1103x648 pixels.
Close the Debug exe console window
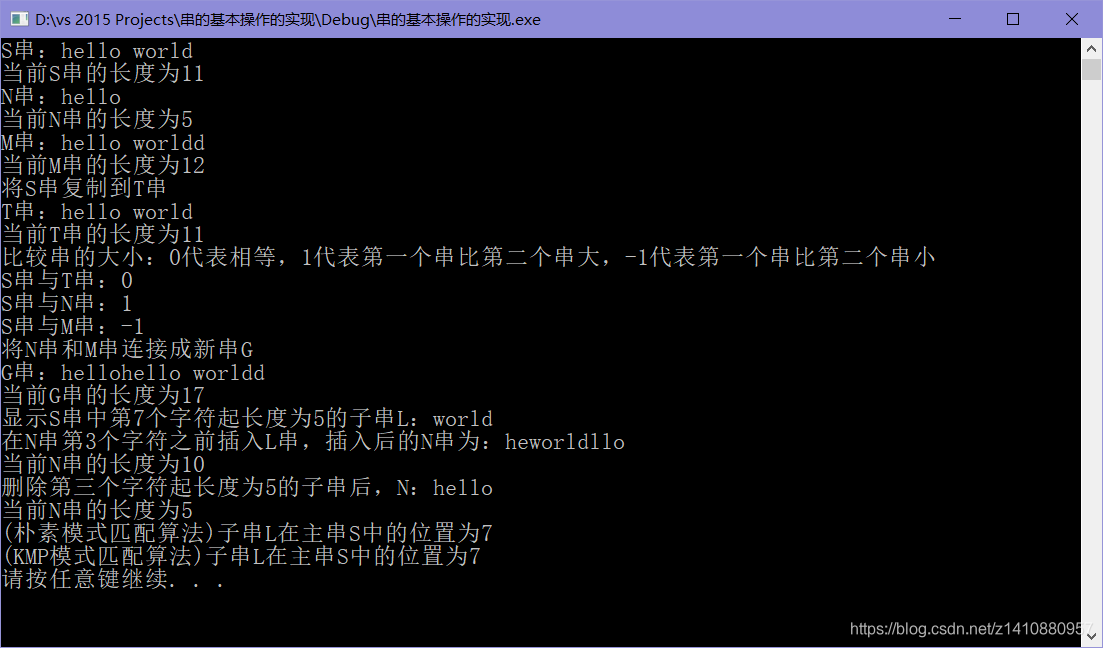click(x=1071, y=19)
